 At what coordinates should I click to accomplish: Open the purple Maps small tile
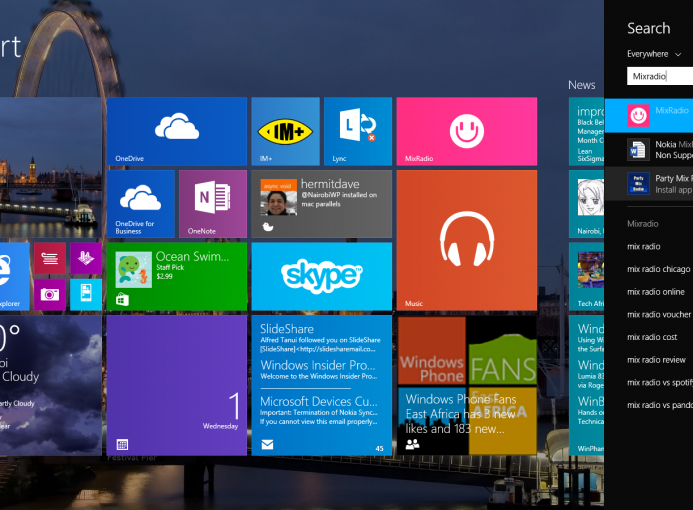(x=86, y=258)
